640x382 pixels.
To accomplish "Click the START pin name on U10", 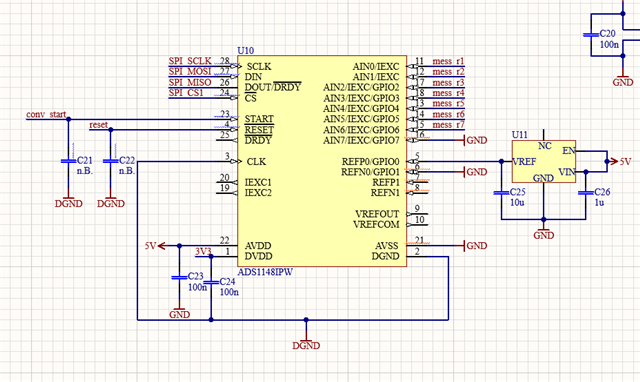I will [x=259, y=119].
